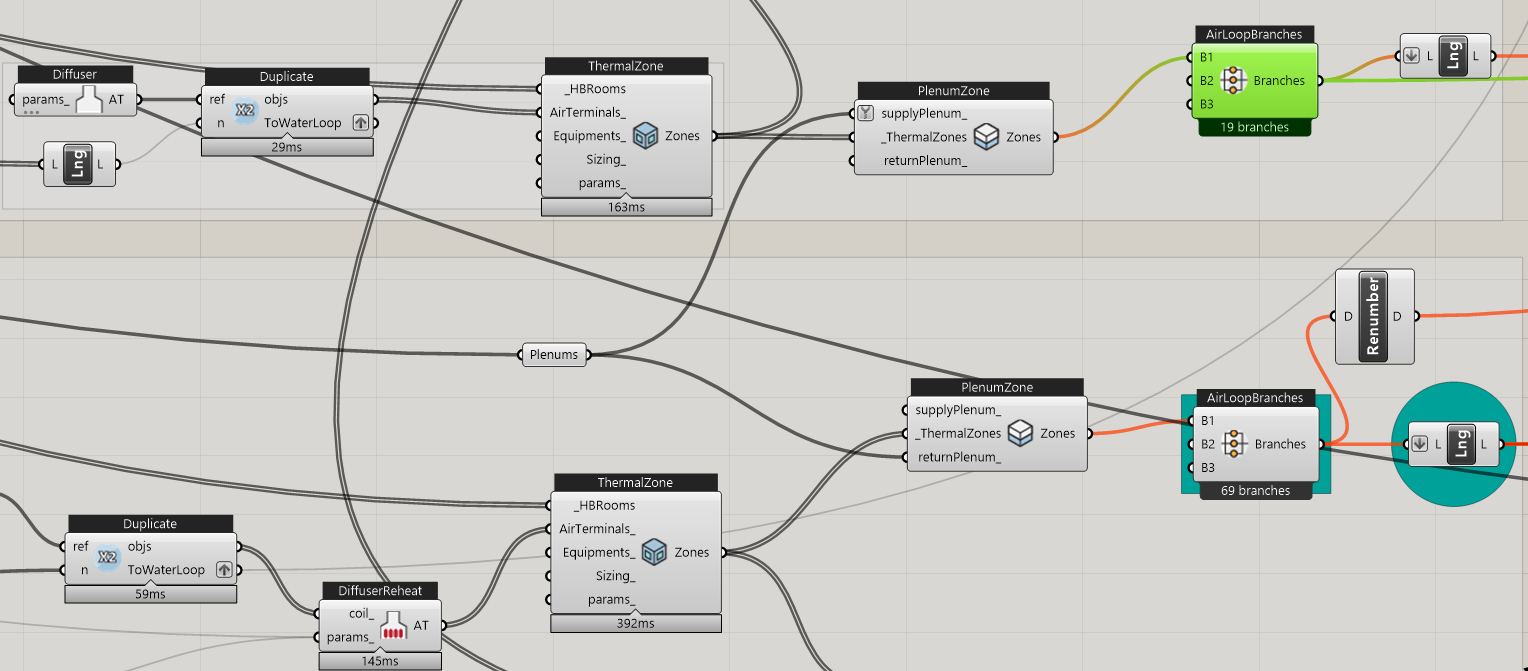Viewport: 1528px width, 671px height.
Task: Click the filter icon beside supplyPlenum_ input
Action: tap(866, 113)
